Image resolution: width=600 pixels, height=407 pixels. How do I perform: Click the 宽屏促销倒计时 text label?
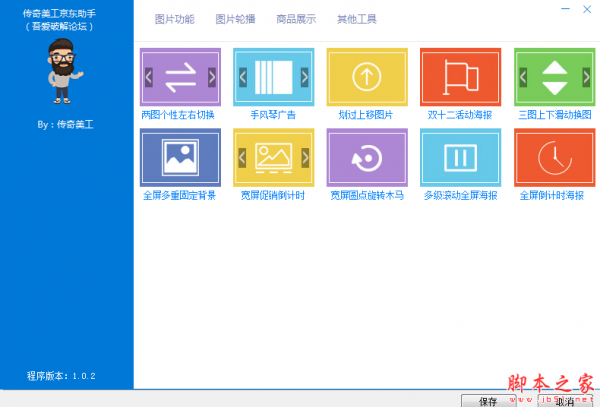pos(273,195)
